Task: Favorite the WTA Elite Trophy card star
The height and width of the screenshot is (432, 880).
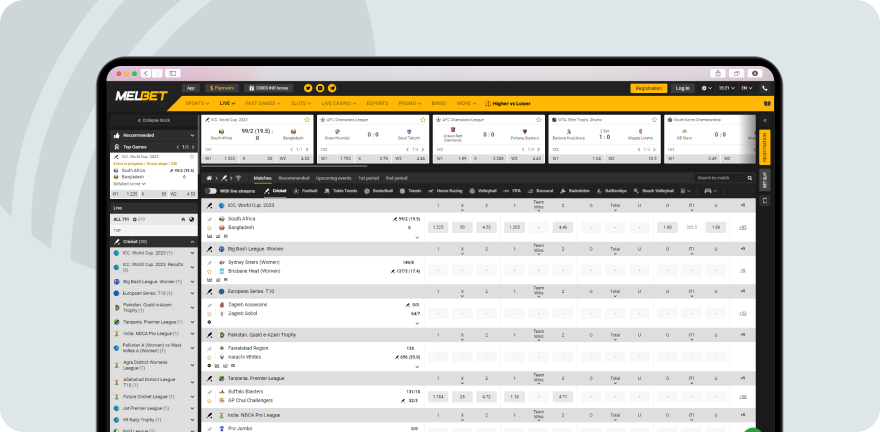Action: (x=654, y=120)
